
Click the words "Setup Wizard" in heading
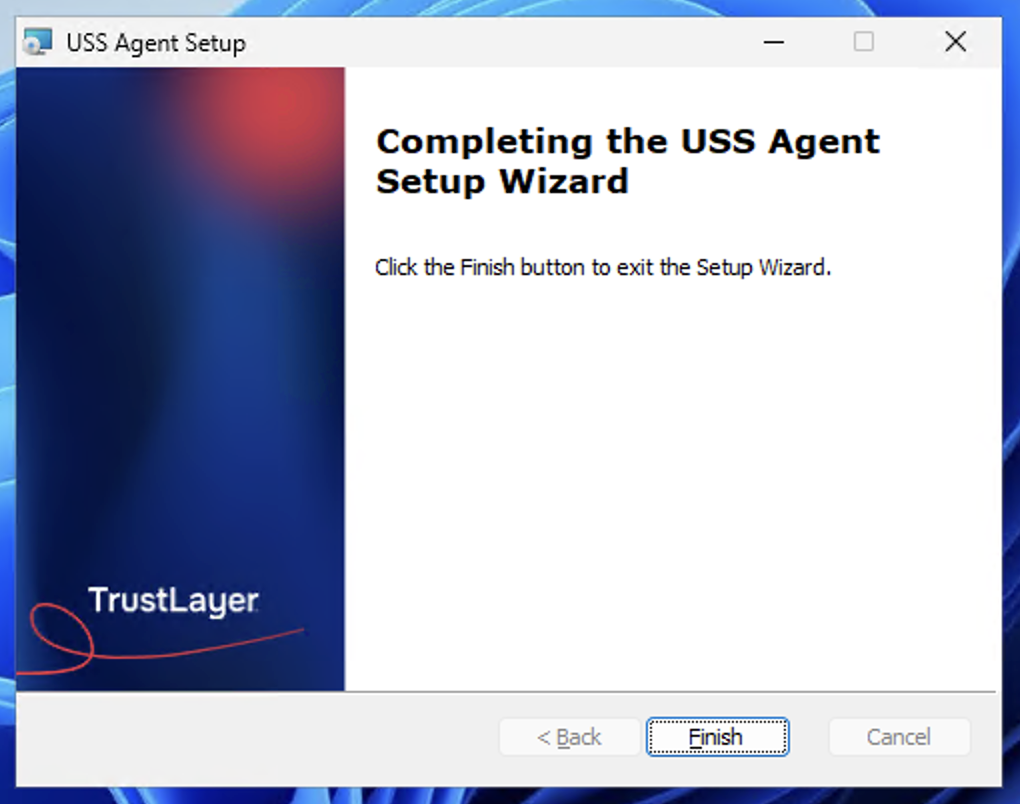point(502,181)
